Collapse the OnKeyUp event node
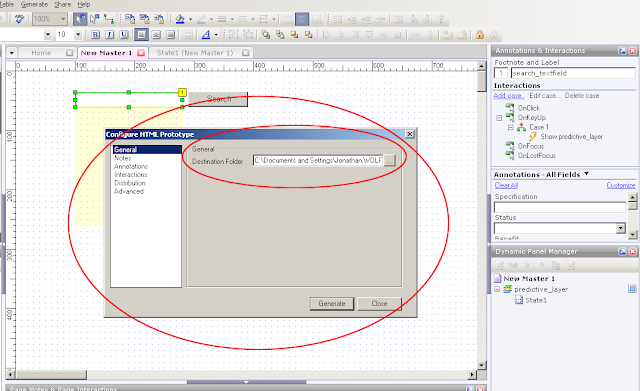 (499, 118)
